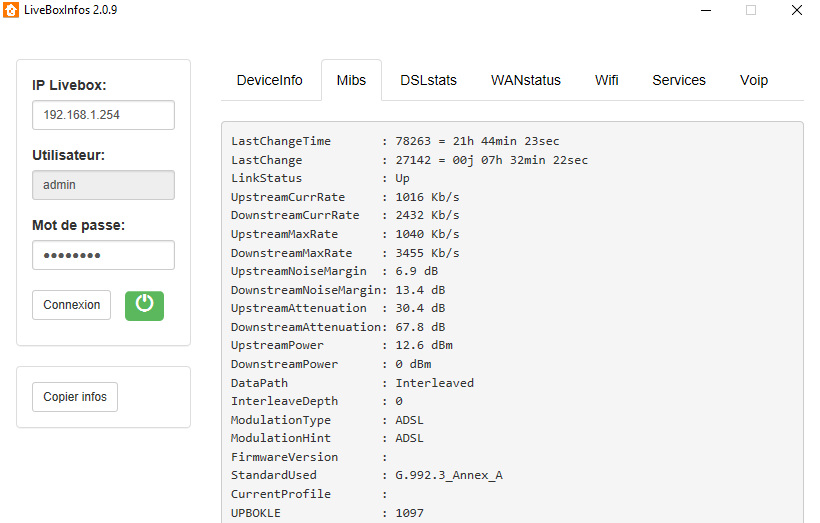Click the Connexion button
Screen dimensions: 820x523
coord(72,305)
